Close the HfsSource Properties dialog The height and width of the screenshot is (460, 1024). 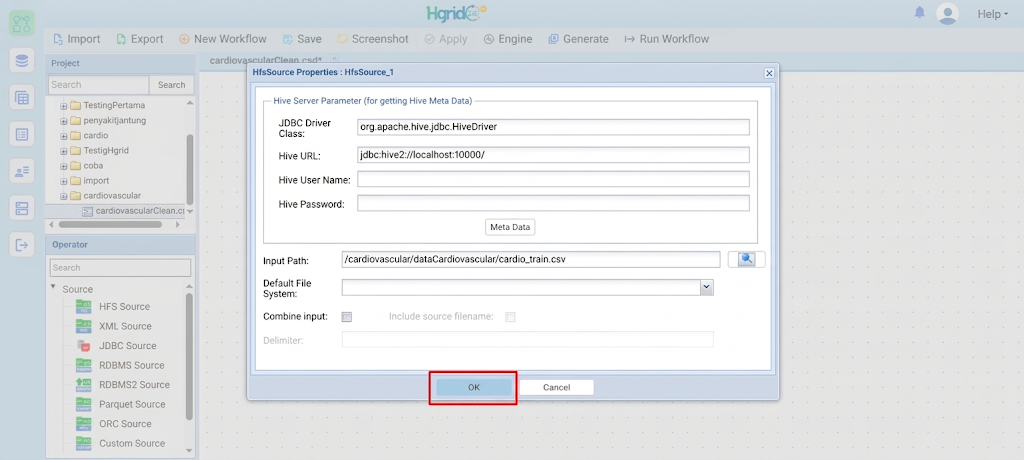769,73
